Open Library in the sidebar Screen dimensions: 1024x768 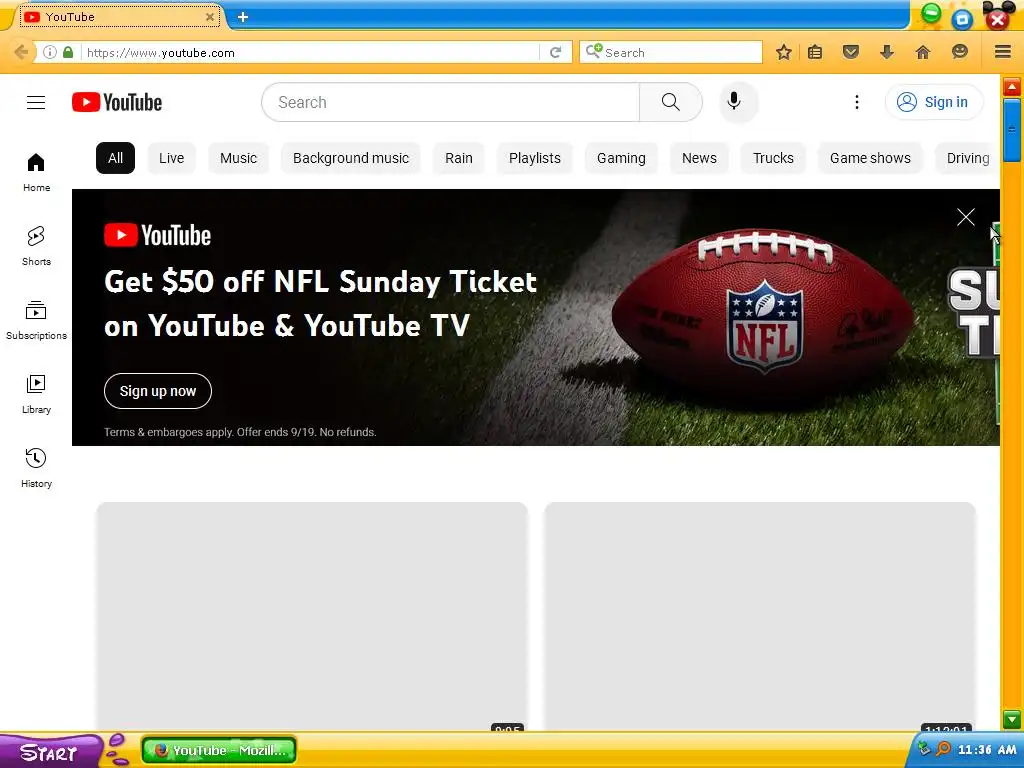tap(36, 394)
